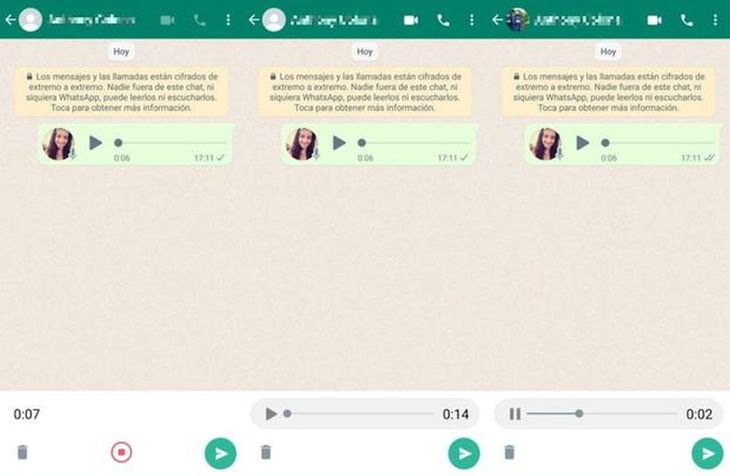Delete the voice recording at 0:07
Image resolution: width=730 pixels, height=476 pixels.
tap(23, 453)
